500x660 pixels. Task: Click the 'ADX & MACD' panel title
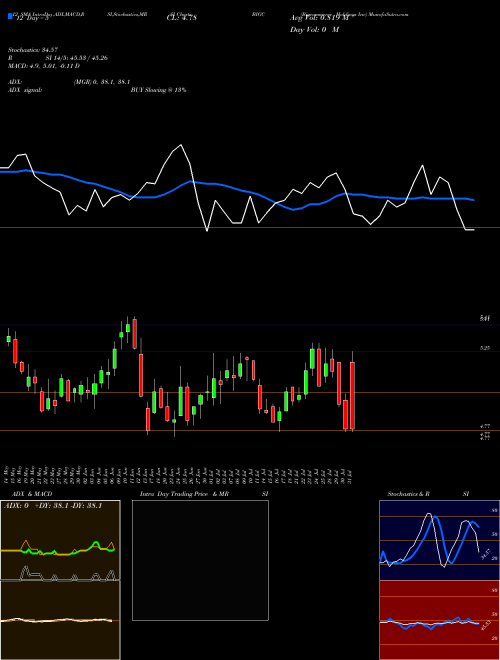click(x=32, y=494)
